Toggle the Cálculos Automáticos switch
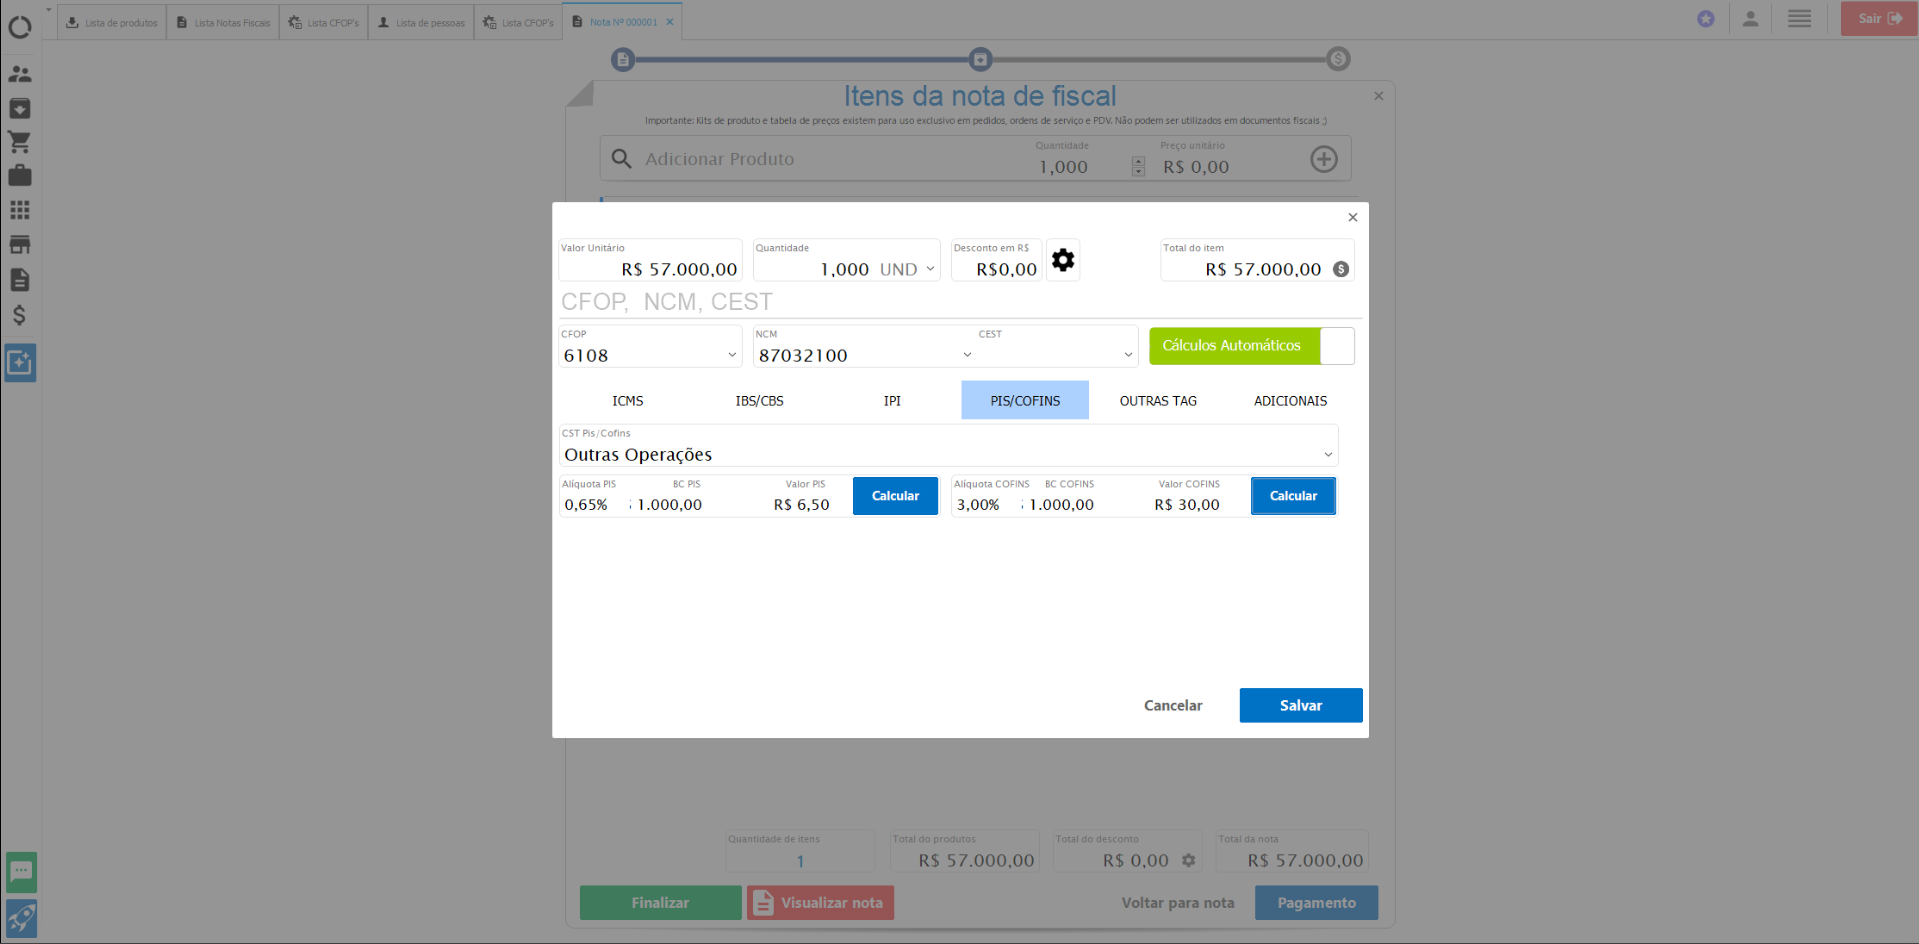The width and height of the screenshot is (1919, 944). click(x=1336, y=346)
